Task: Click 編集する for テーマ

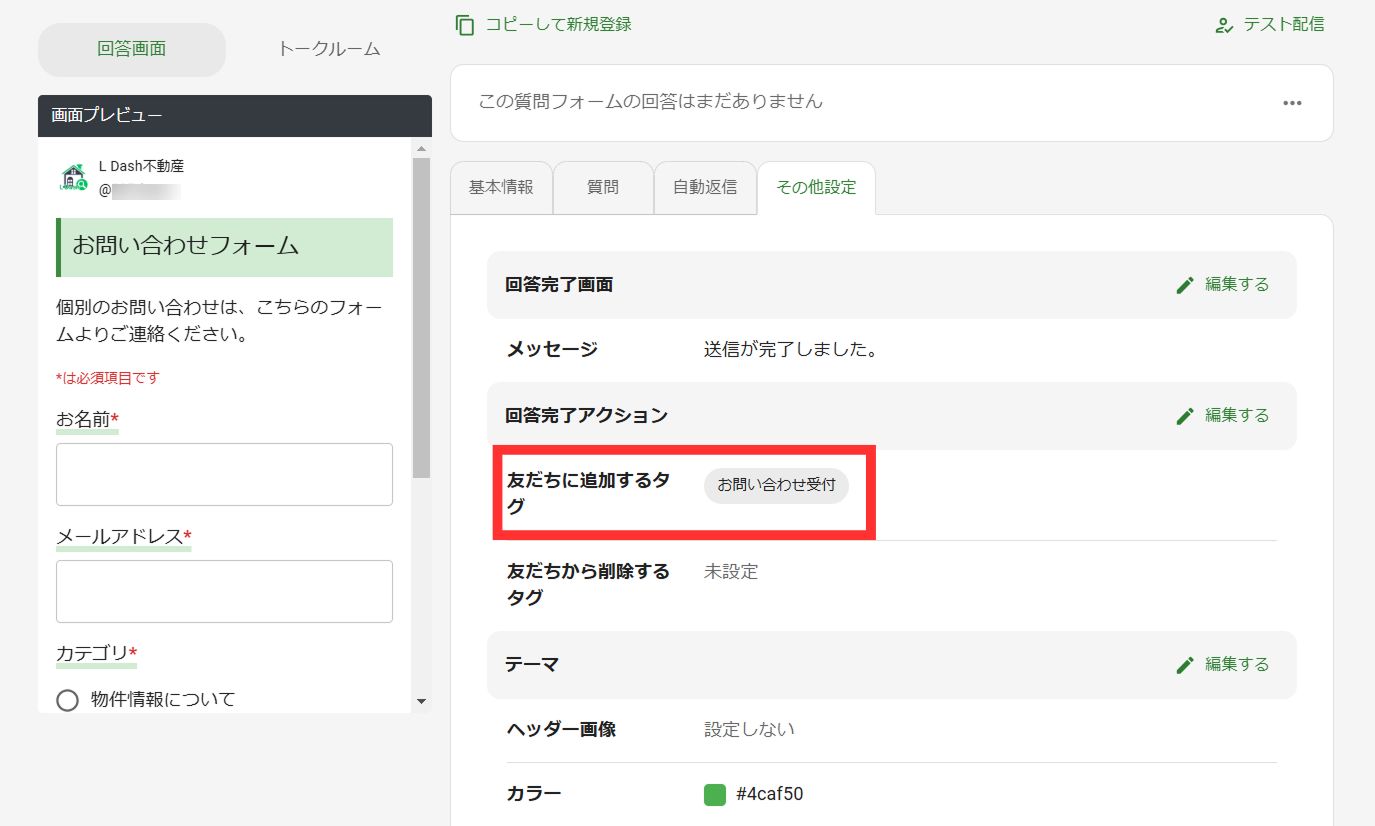Action: point(1237,665)
